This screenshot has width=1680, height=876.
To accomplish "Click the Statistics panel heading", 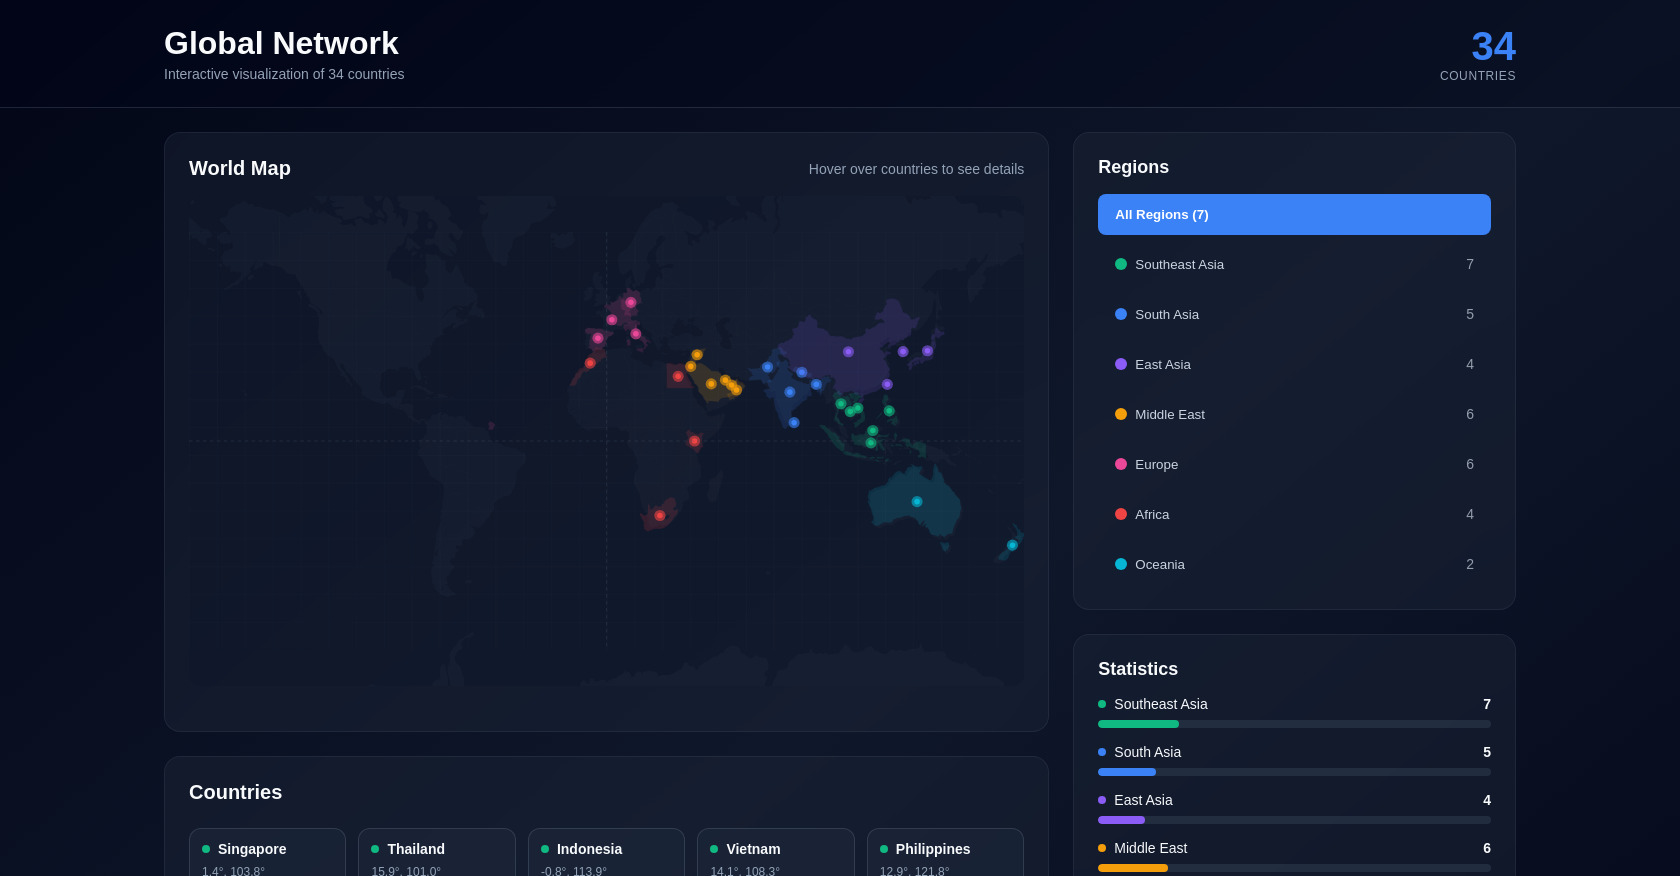I will (x=1138, y=669).
